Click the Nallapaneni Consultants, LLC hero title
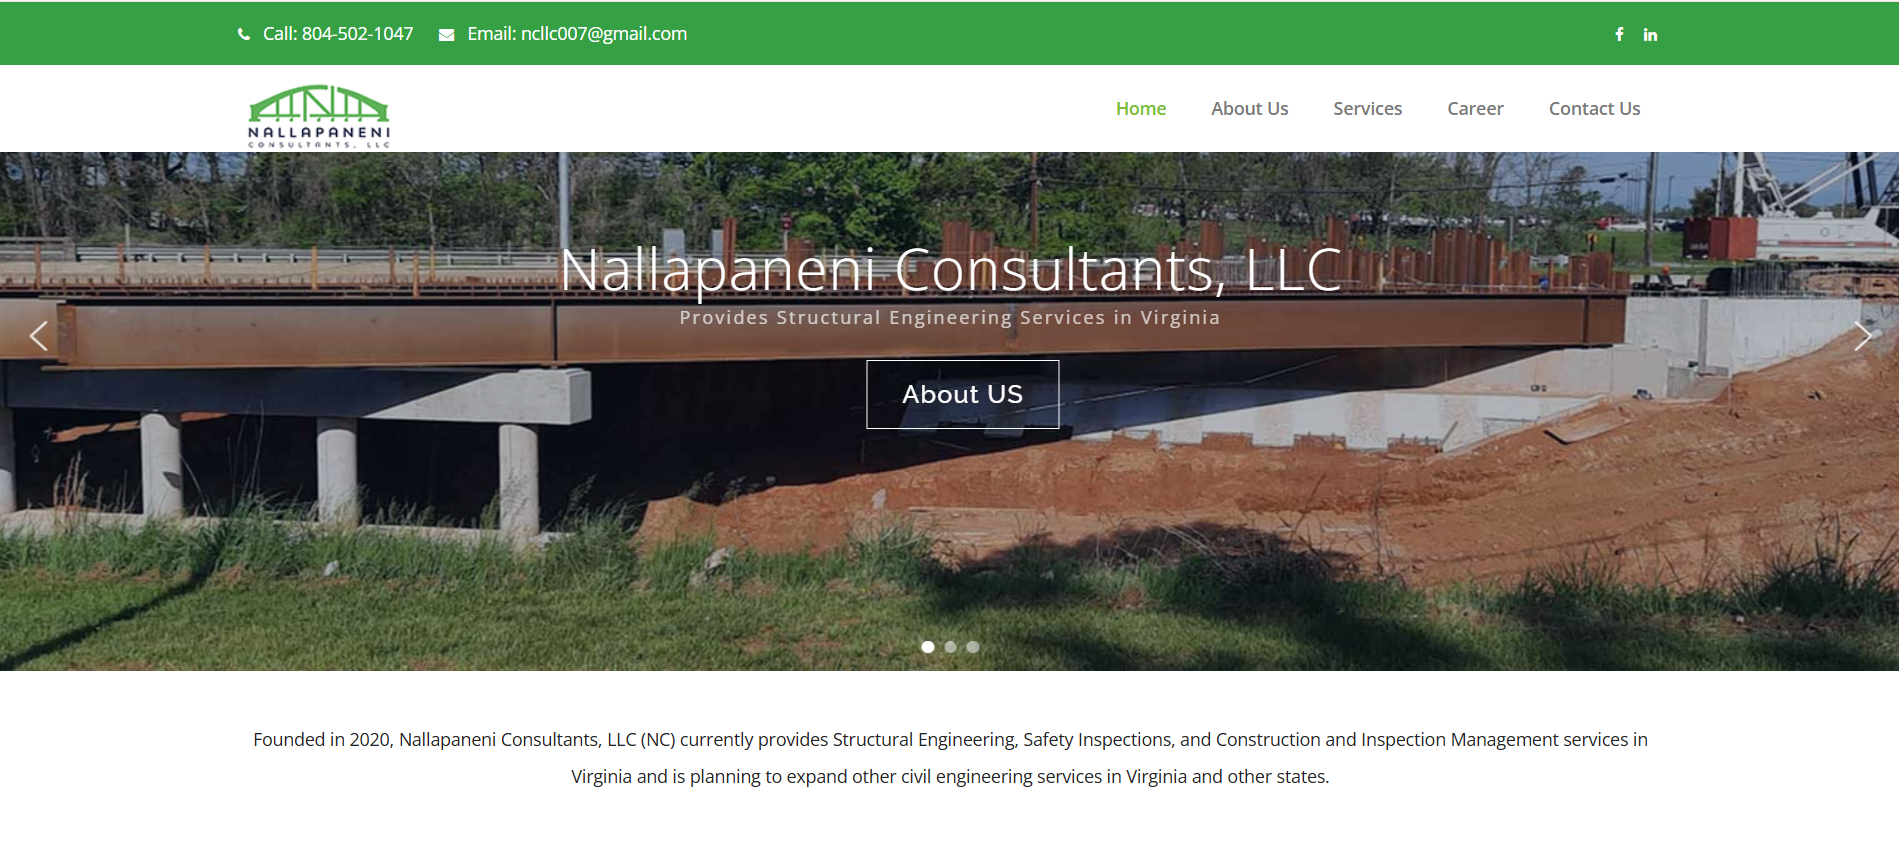Screen dimensions: 1899x865 (x=950, y=270)
